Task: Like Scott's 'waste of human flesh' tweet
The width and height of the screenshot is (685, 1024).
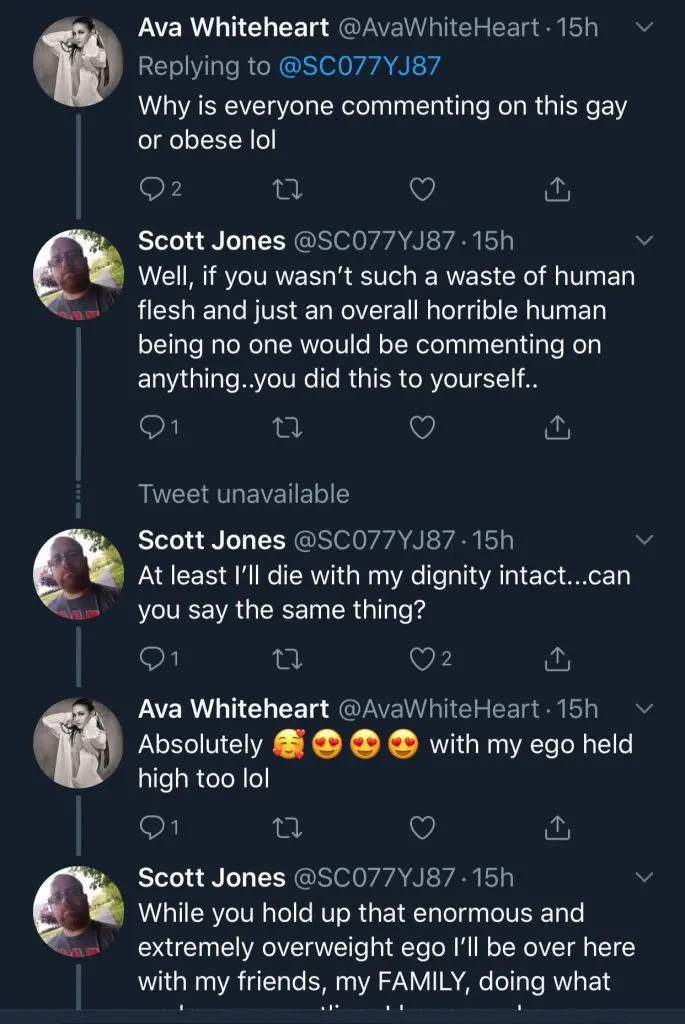Action: 423,428
